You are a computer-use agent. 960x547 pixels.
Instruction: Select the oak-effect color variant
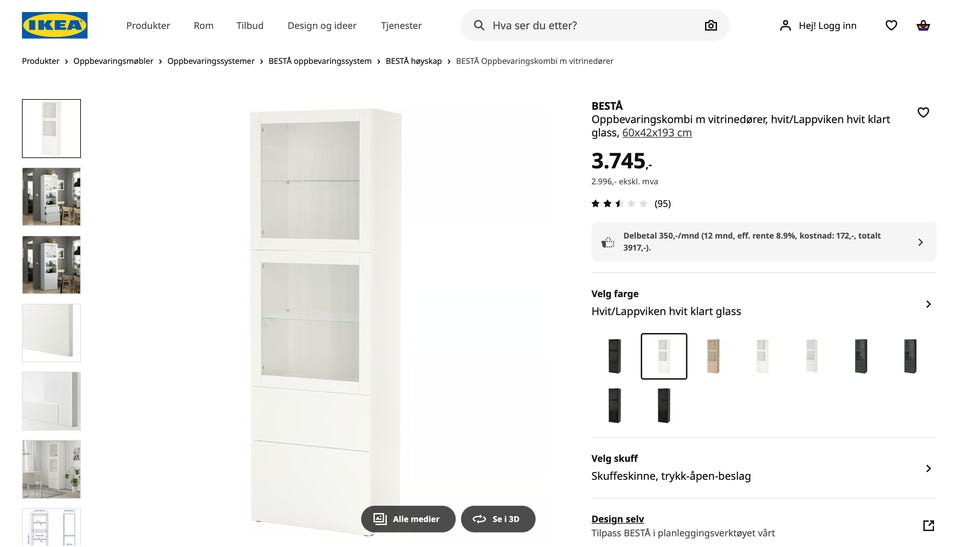713,356
